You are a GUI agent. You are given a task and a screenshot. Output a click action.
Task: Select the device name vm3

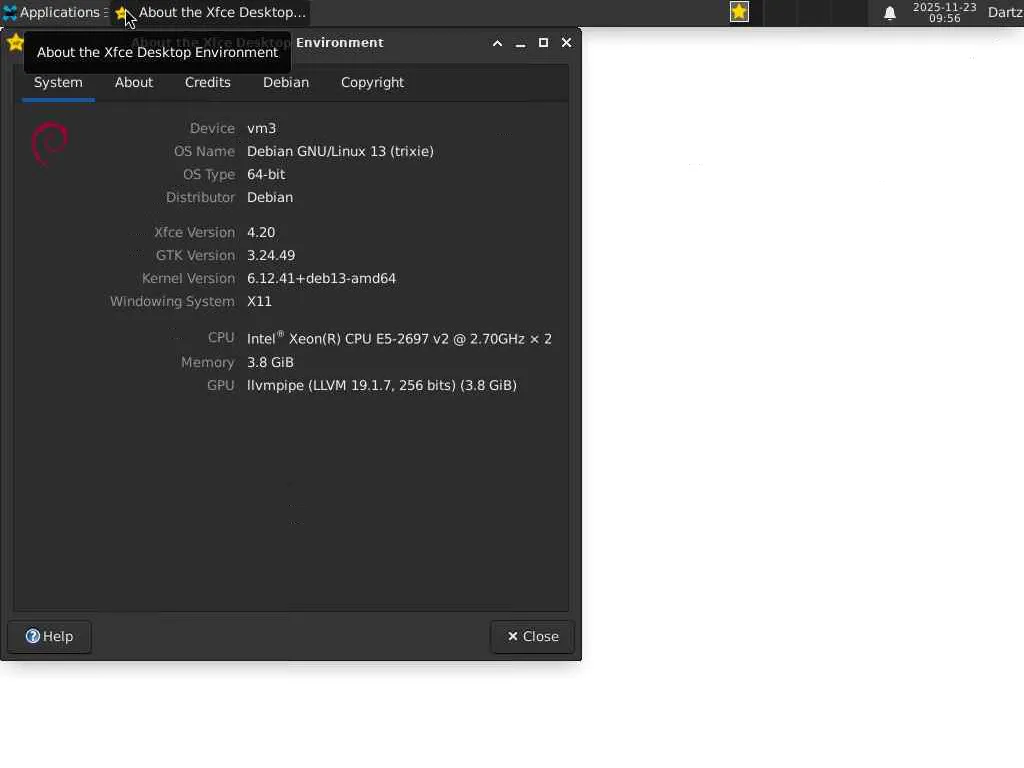[261, 129]
